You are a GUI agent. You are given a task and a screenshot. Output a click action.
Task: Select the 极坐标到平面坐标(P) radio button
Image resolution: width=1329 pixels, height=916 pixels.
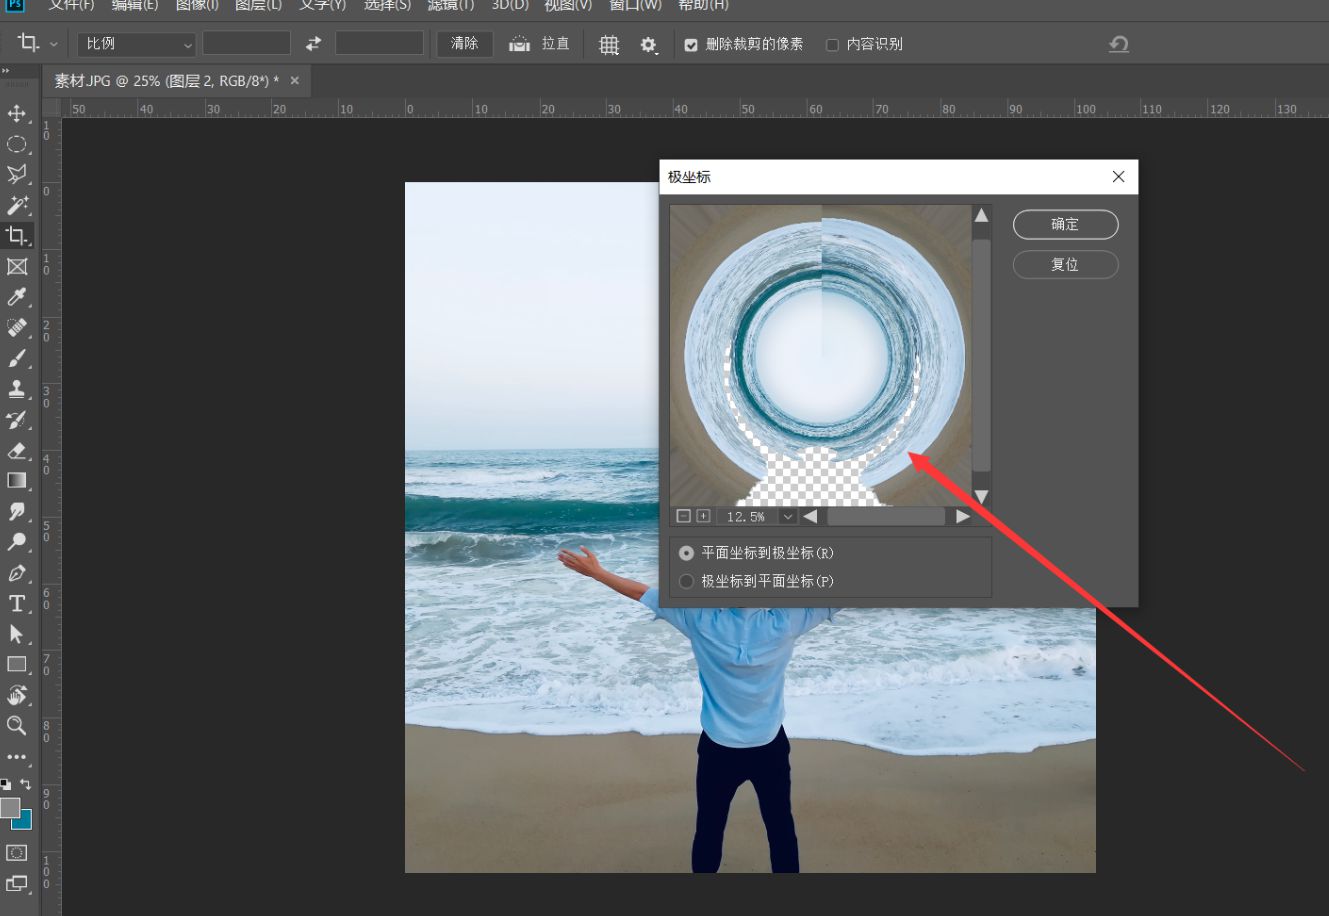click(x=687, y=581)
